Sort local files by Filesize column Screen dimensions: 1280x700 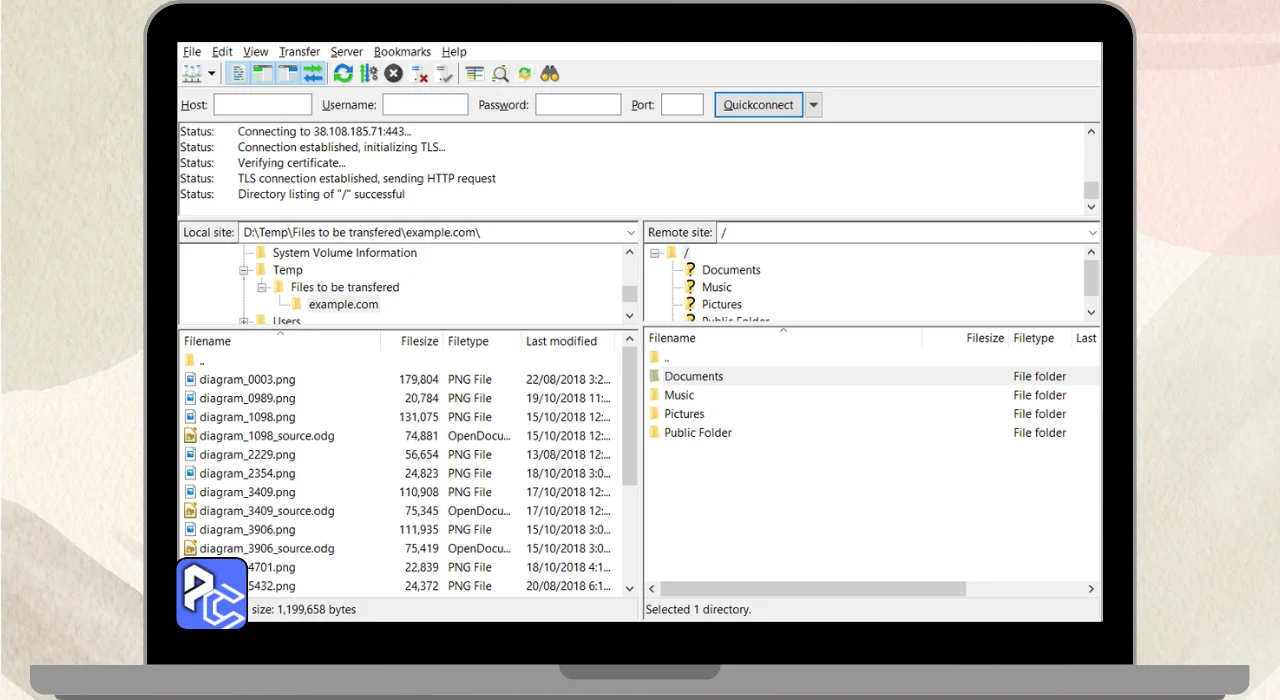pos(419,341)
